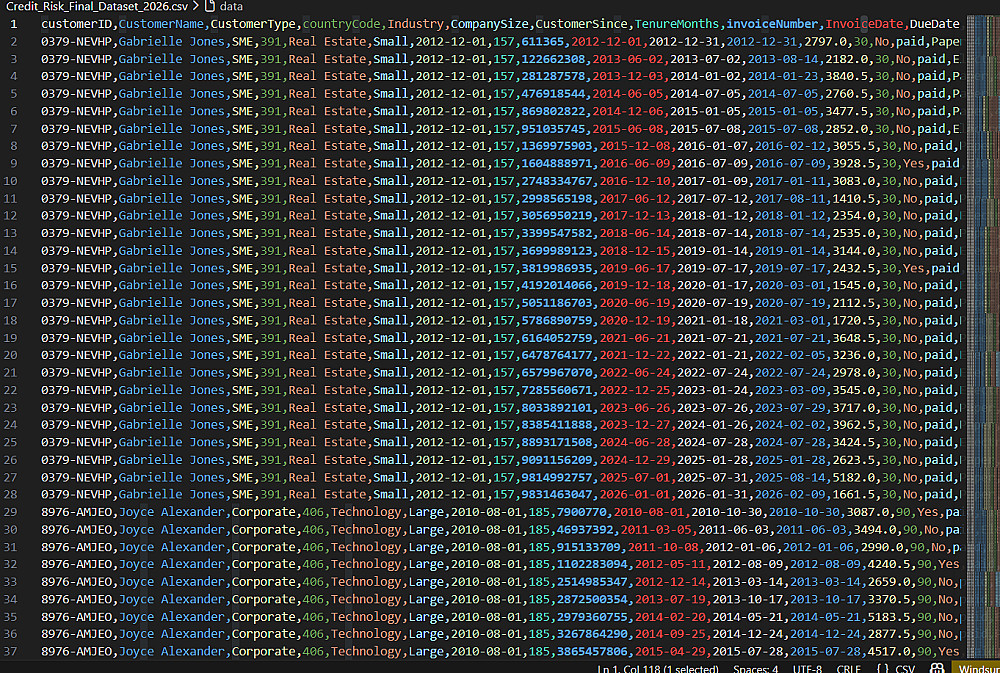Click line number 29 in the gutter
The width and height of the screenshot is (1000, 673).
10,512
